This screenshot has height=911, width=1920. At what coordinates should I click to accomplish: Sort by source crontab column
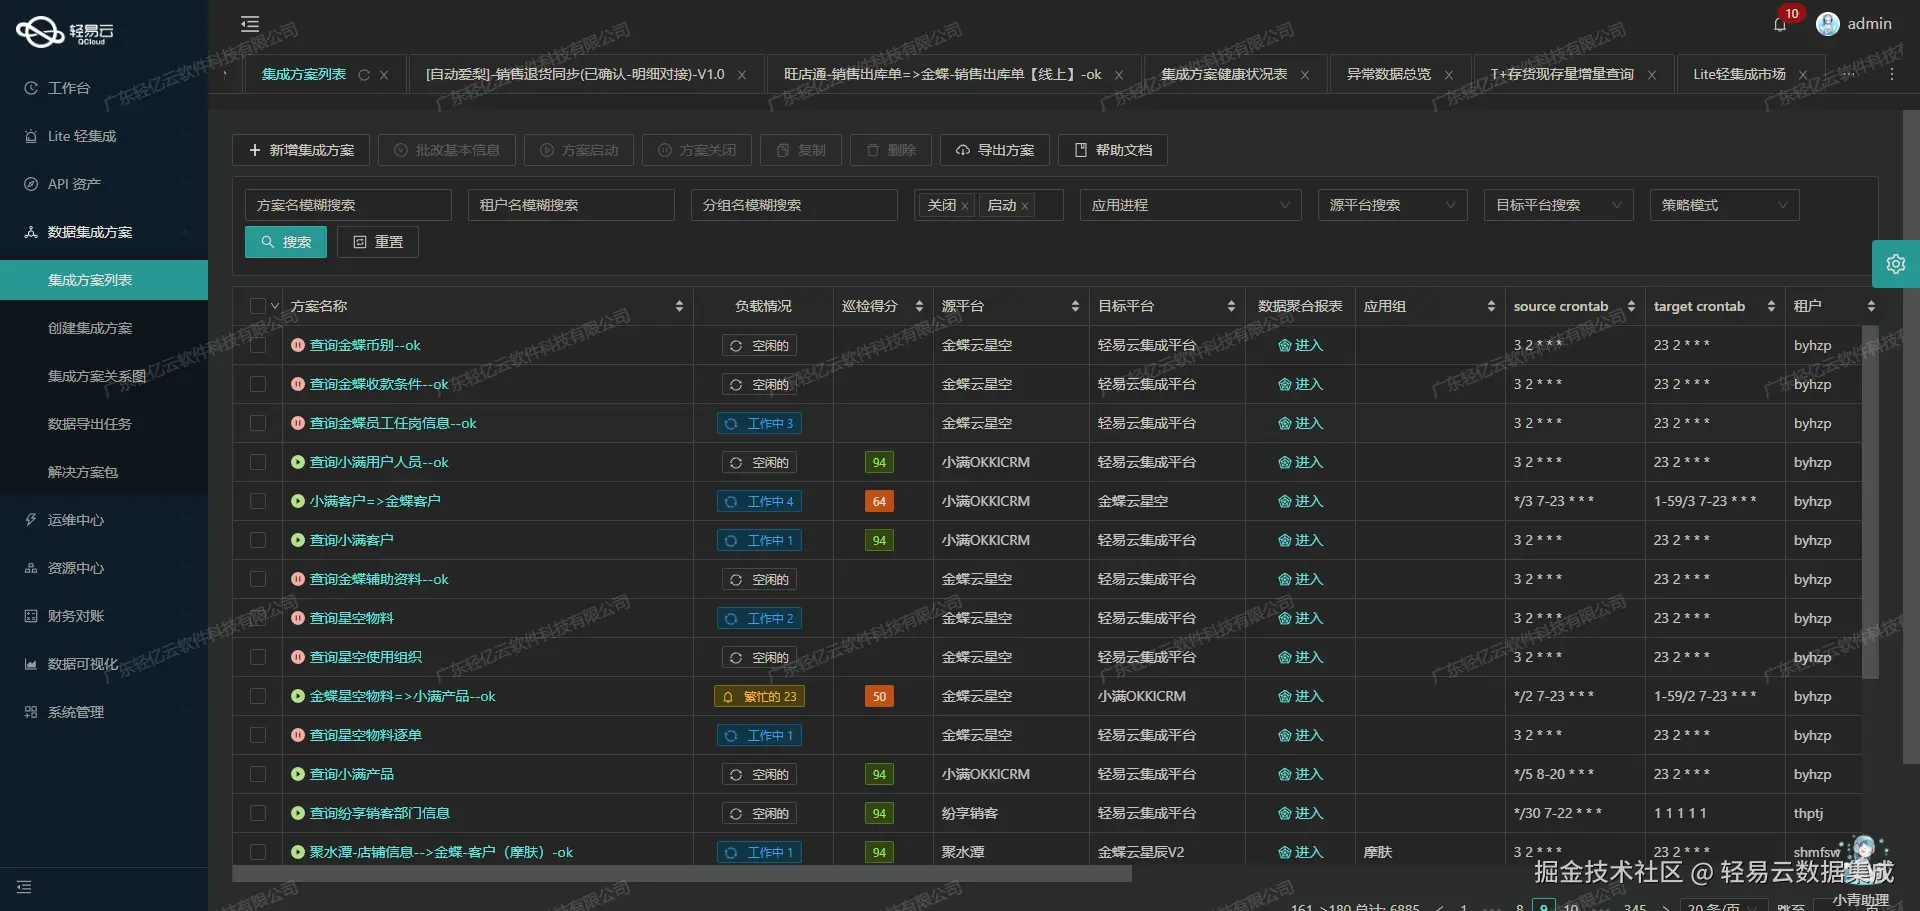pyautogui.click(x=1631, y=306)
